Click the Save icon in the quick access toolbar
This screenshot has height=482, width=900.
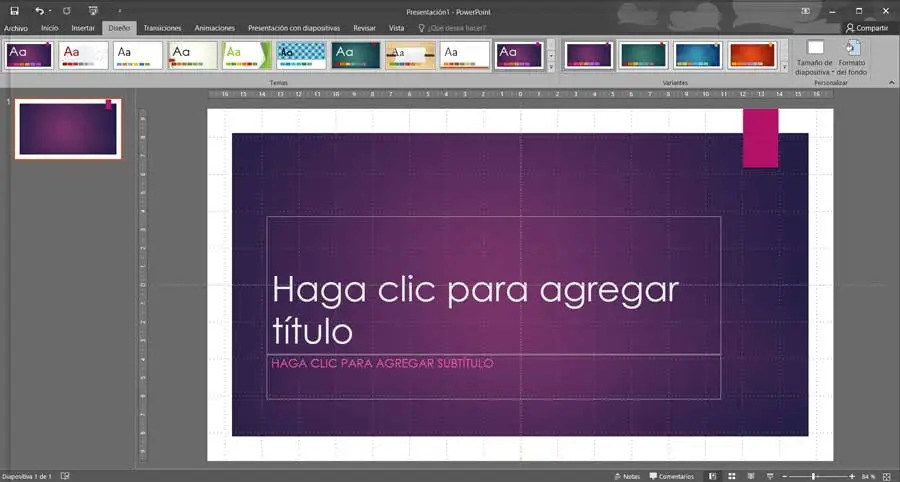(15, 11)
